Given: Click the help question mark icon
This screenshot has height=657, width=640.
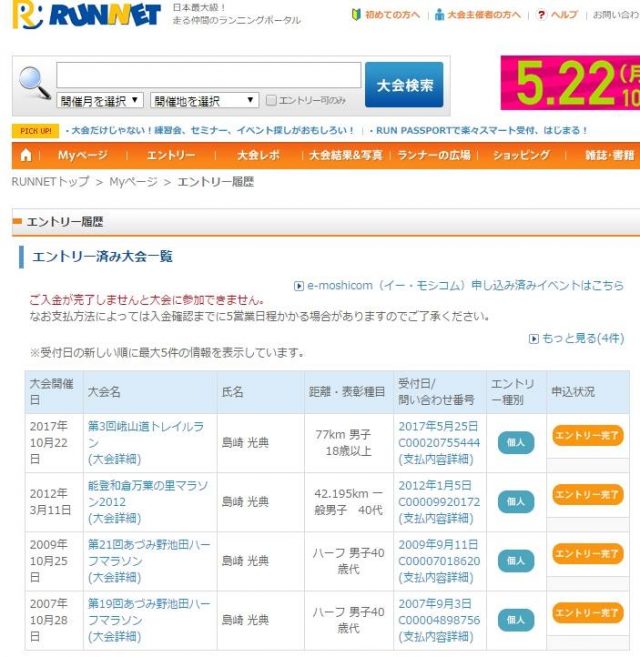Looking at the screenshot, I should 542,15.
